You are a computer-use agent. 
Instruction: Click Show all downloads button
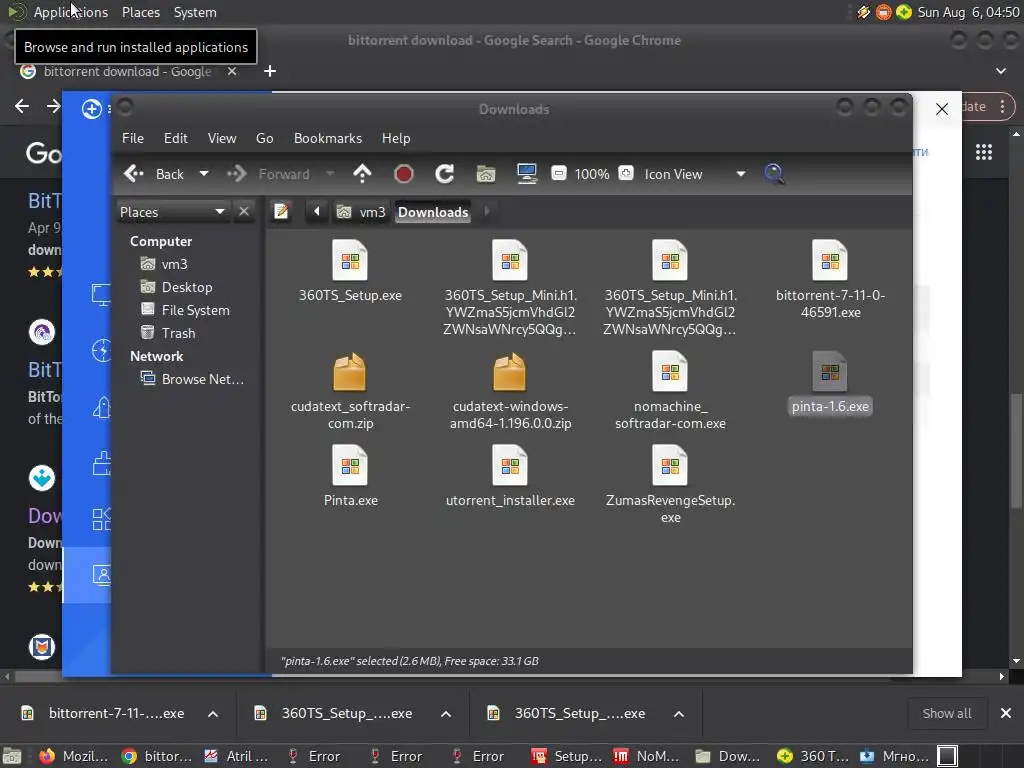point(946,714)
